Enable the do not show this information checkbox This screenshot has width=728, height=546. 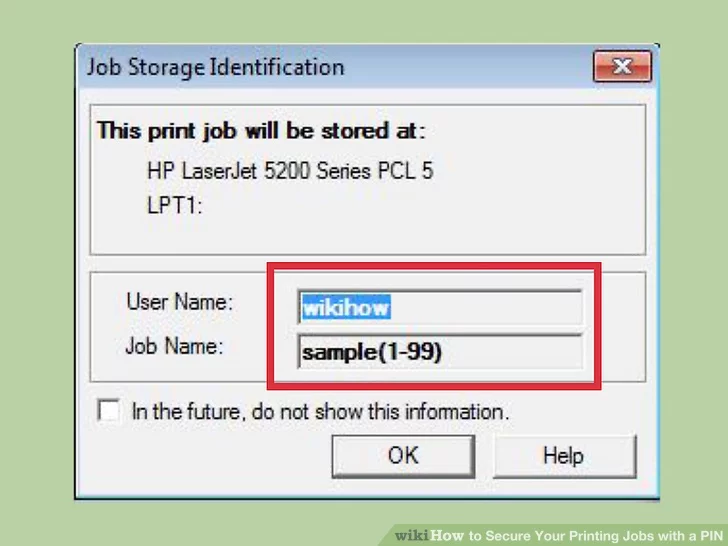coord(108,410)
